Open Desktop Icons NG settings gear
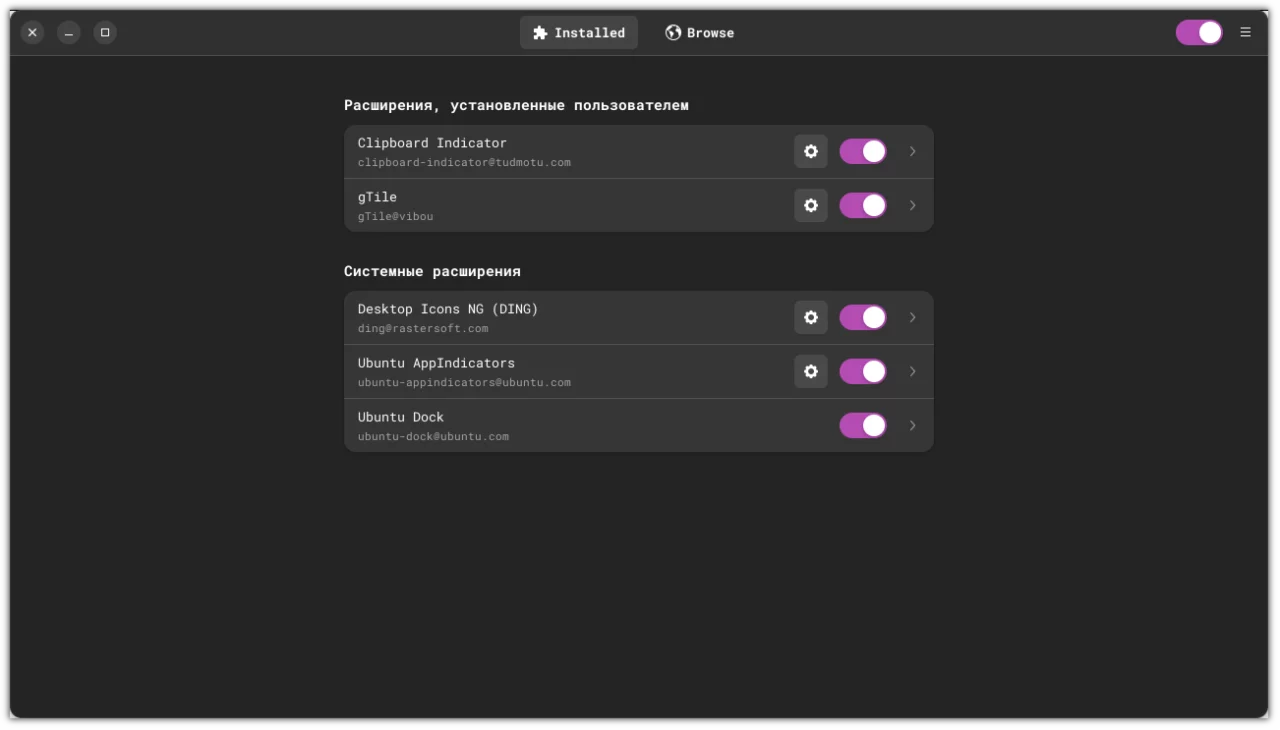1280x730 pixels. pos(810,317)
